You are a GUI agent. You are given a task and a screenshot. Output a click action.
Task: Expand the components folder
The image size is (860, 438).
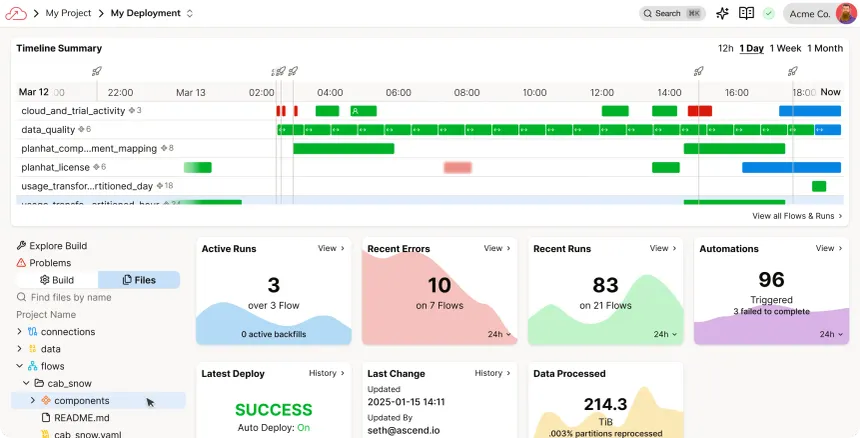point(32,401)
